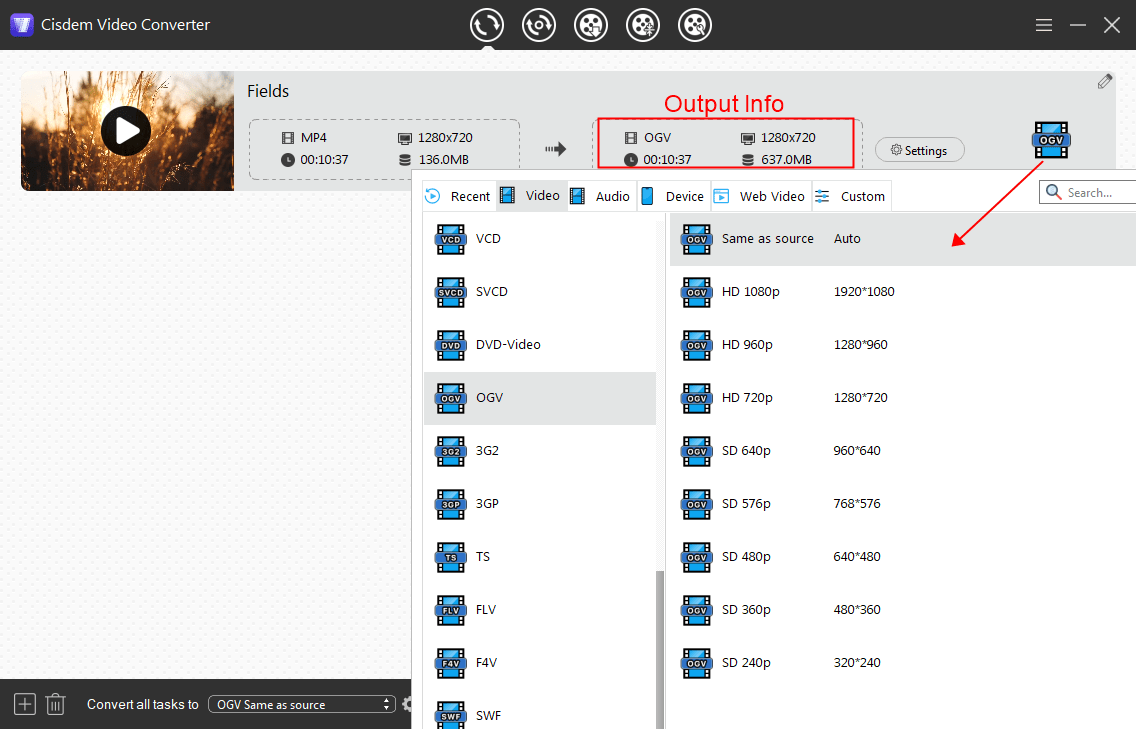Open Convert all tasks to dropdown
Viewport: 1136px width, 729px height.
click(x=301, y=704)
